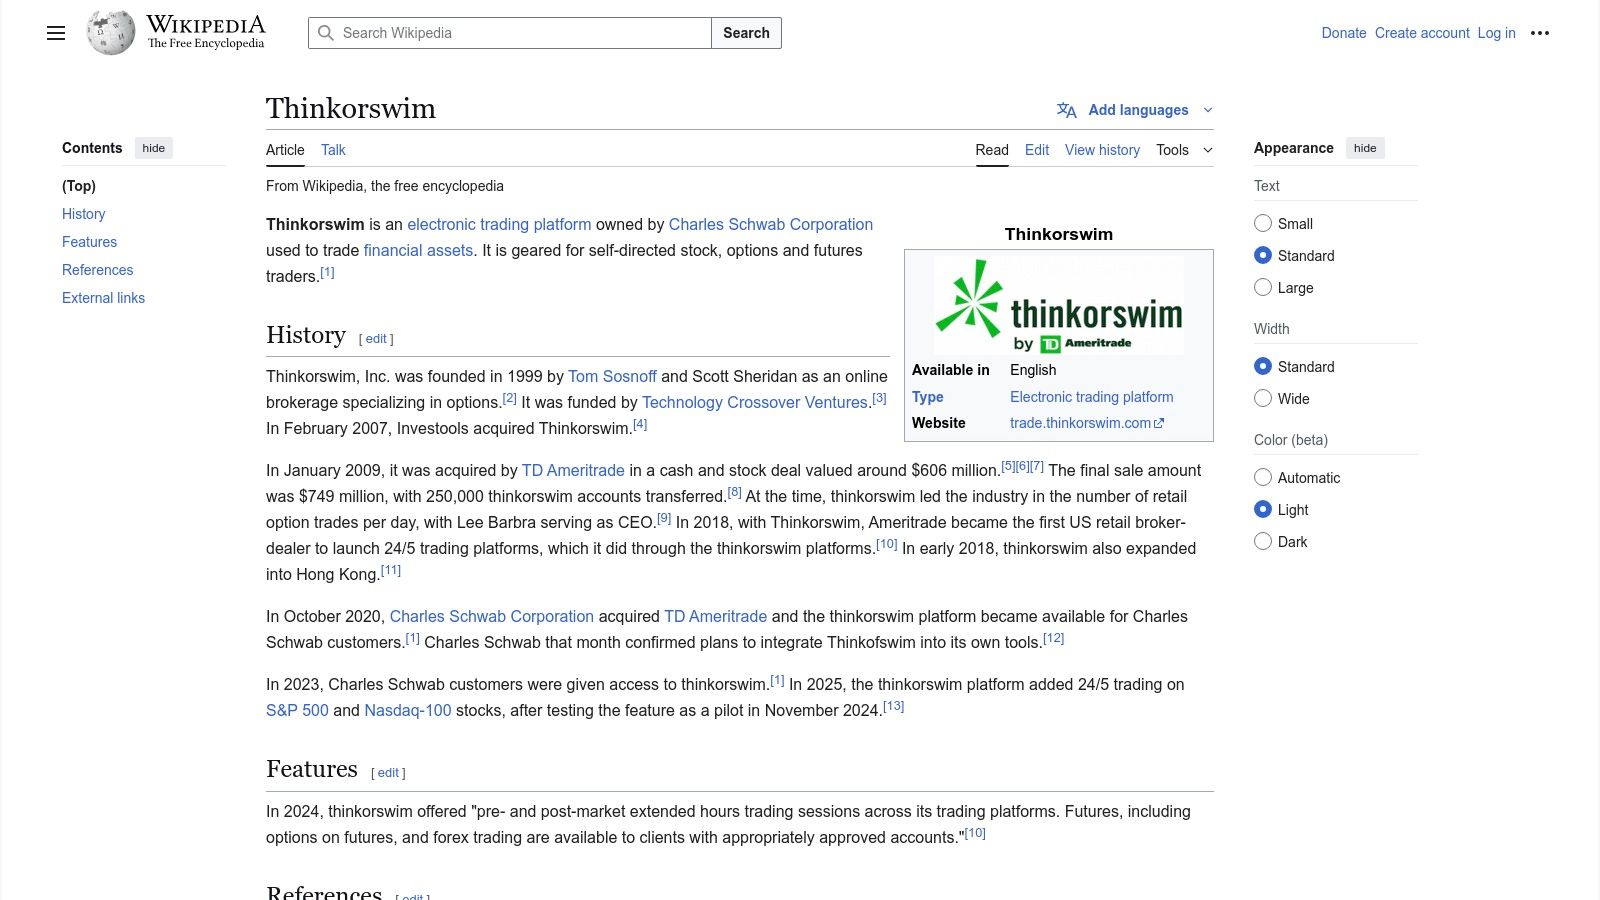Open citation [4] reference
Screen dimensions: 1600x900
640,424
